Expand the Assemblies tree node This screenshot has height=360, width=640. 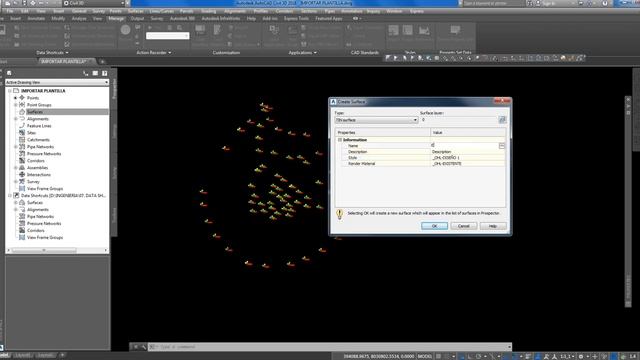coord(16,167)
